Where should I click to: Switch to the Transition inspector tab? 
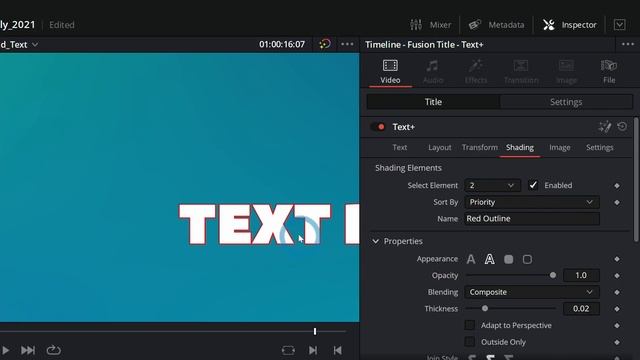pyautogui.click(x=521, y=72)
